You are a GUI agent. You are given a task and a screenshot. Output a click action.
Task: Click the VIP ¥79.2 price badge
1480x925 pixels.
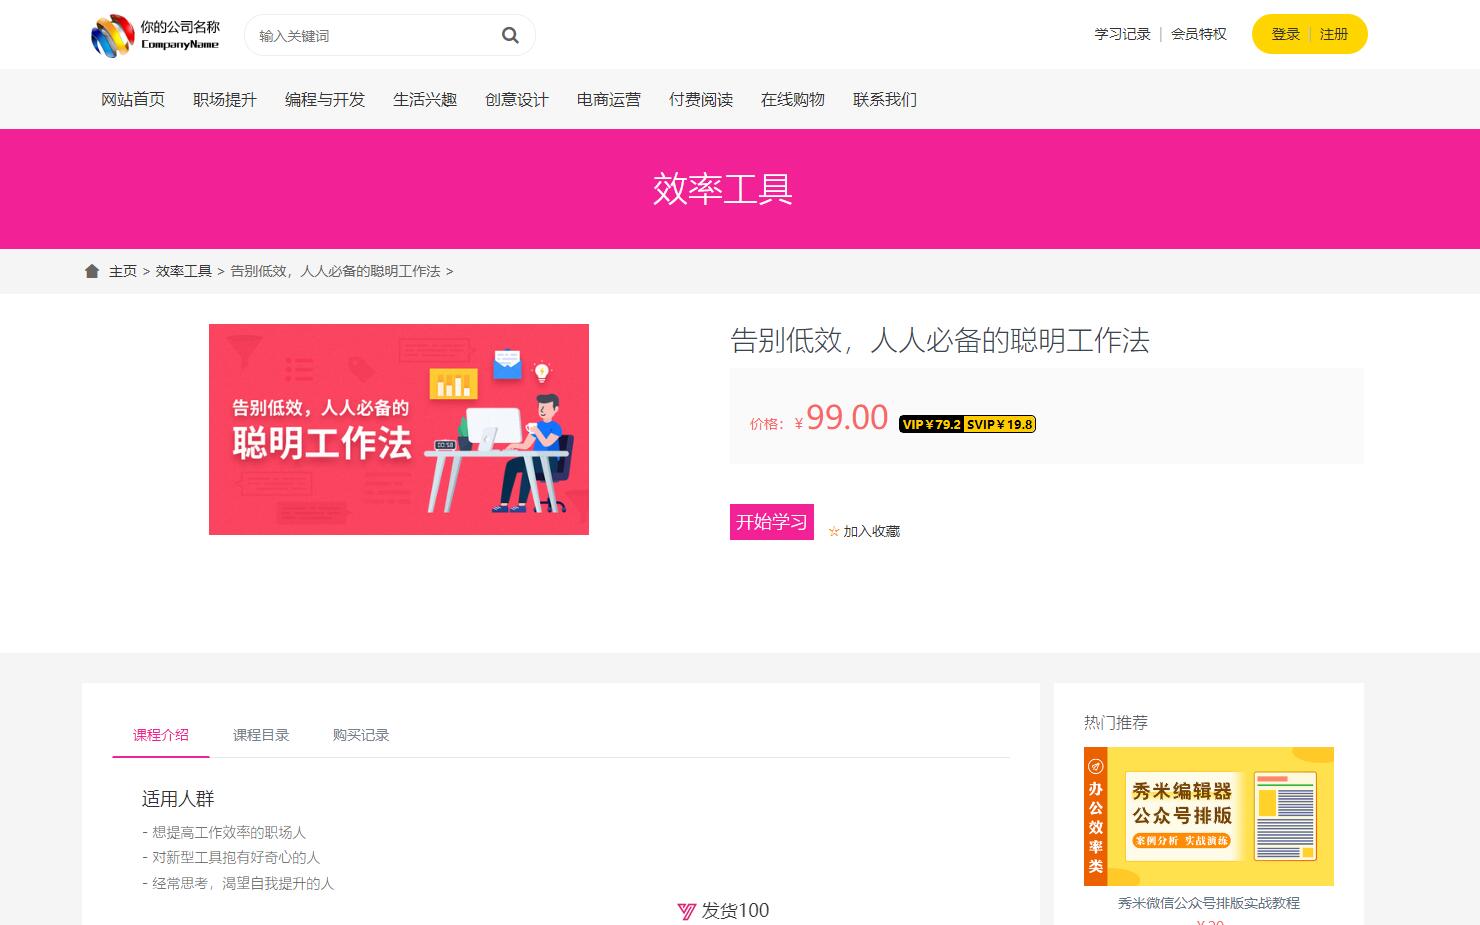pyautogui.click(x=931, y=424)
